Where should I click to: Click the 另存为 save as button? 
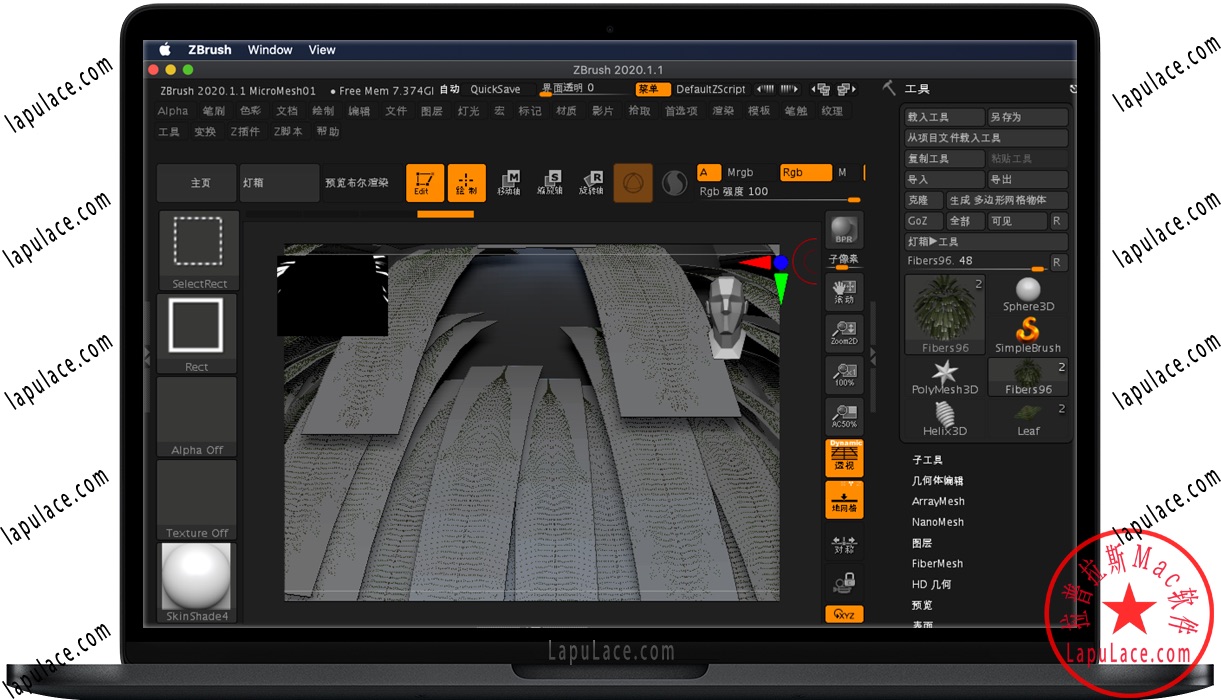click(x=1028, y=117)
